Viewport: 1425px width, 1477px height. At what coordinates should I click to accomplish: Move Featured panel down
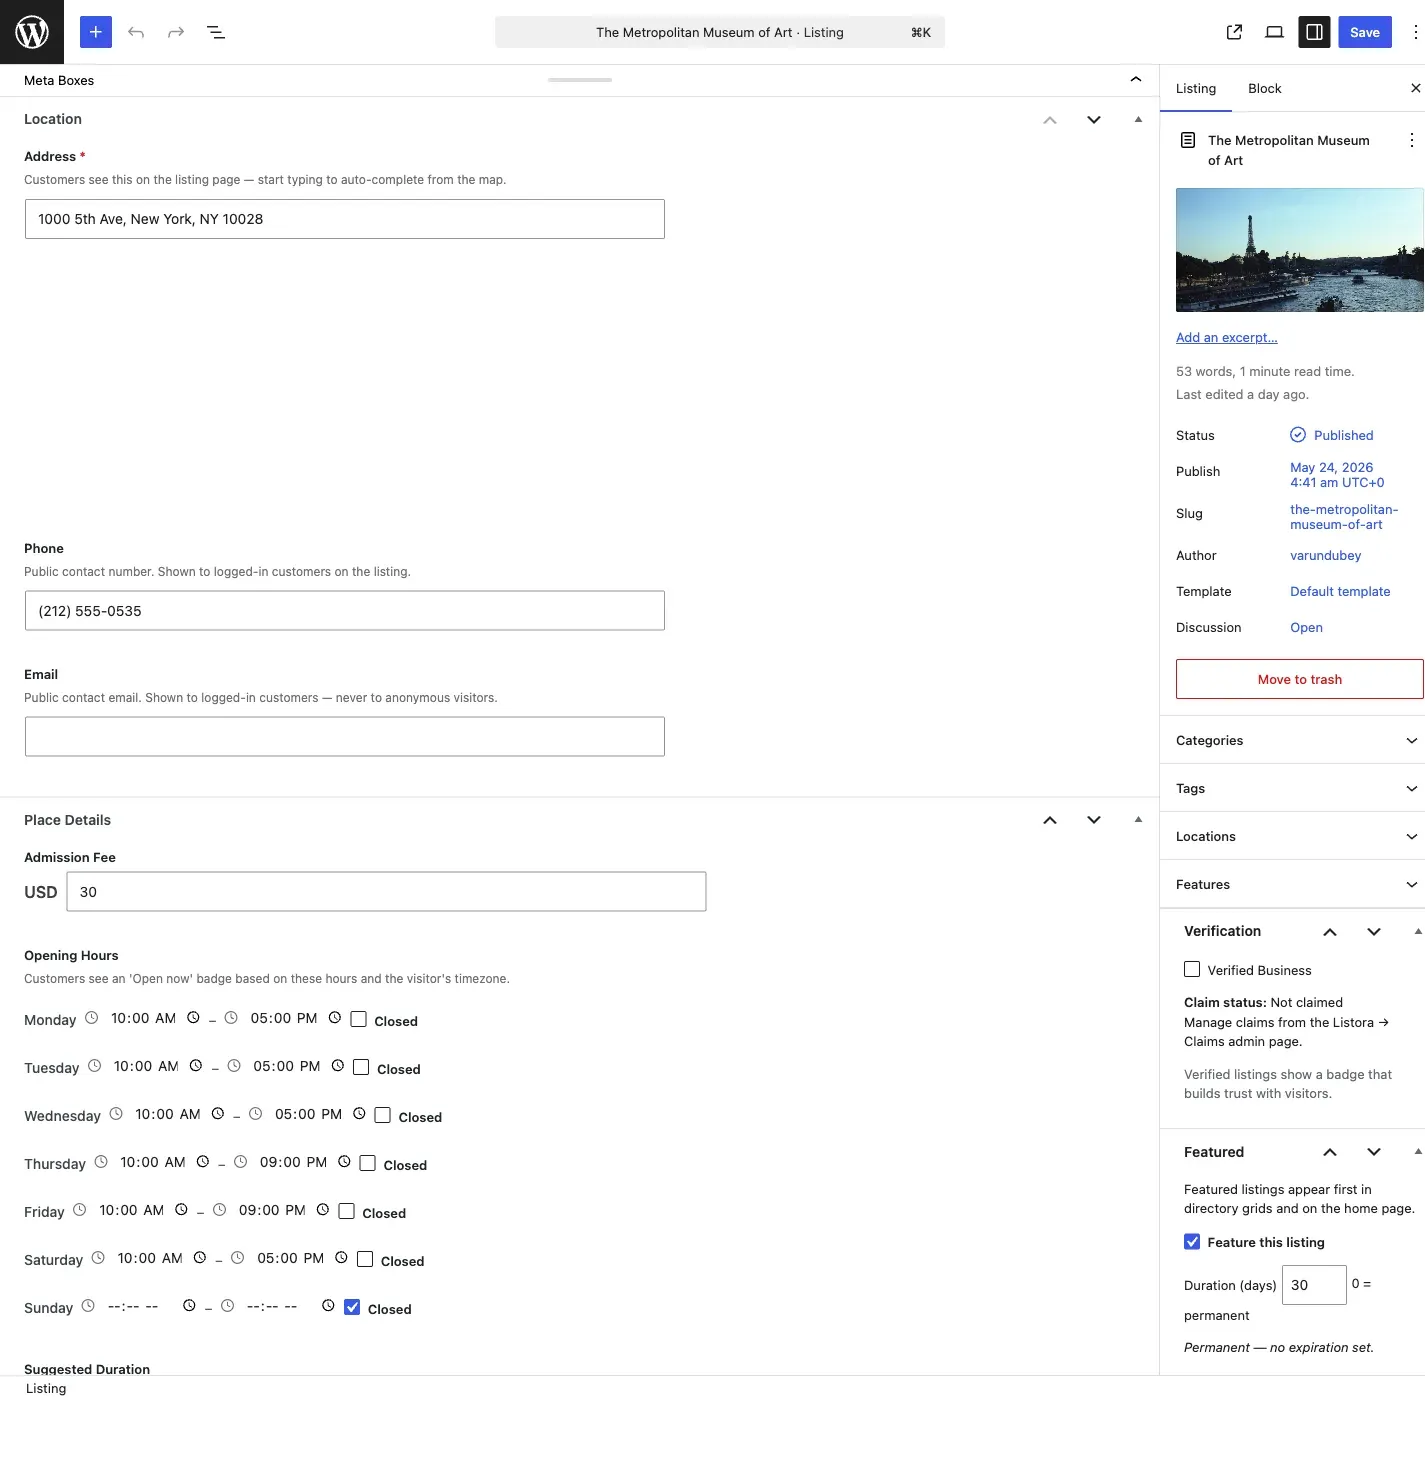pos(1374,1152)
